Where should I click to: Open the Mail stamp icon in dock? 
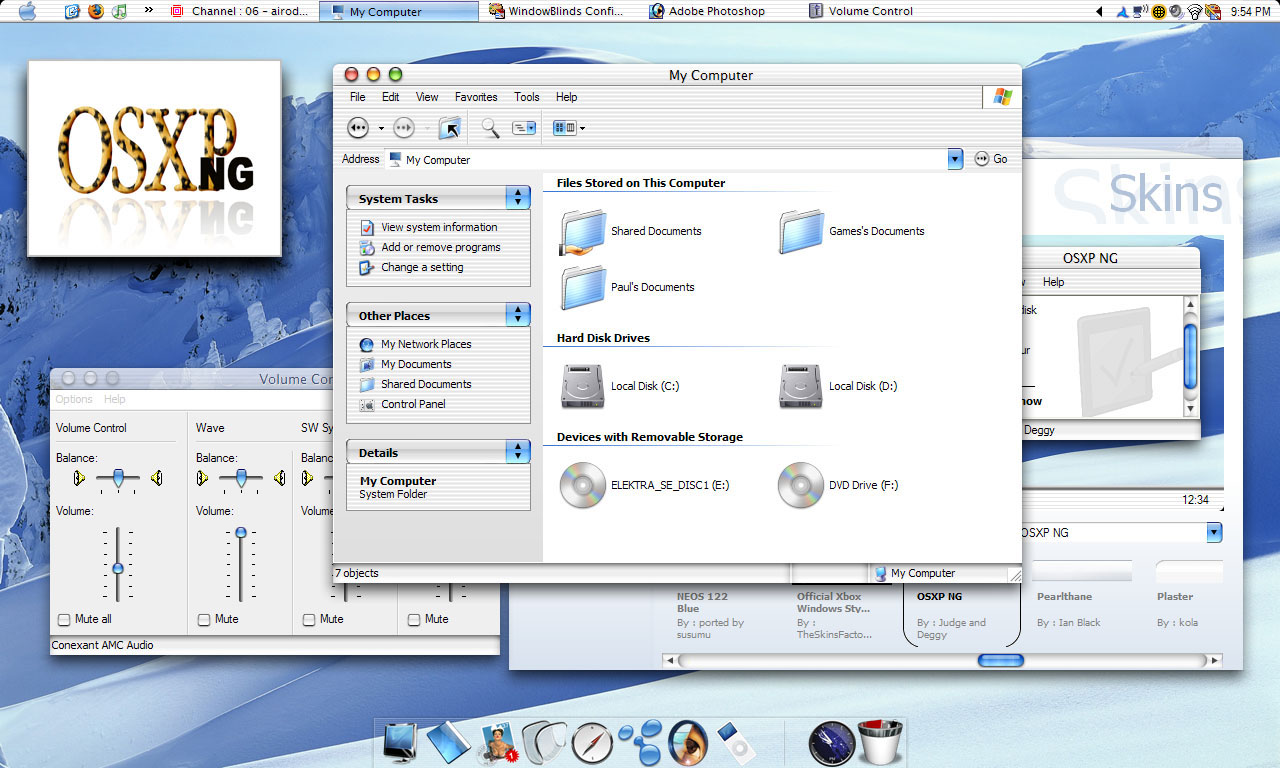[496, 743]
